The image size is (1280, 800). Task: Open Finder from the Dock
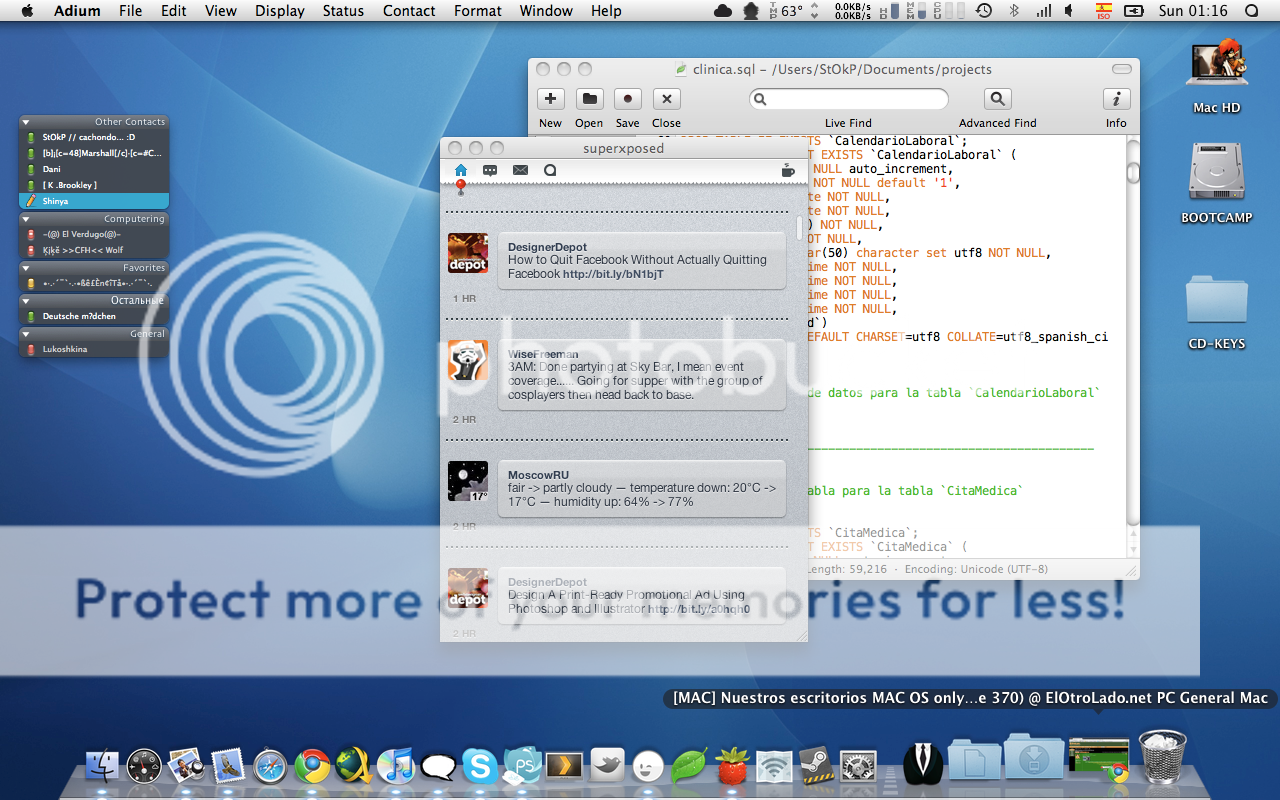[x=102, y=766]
